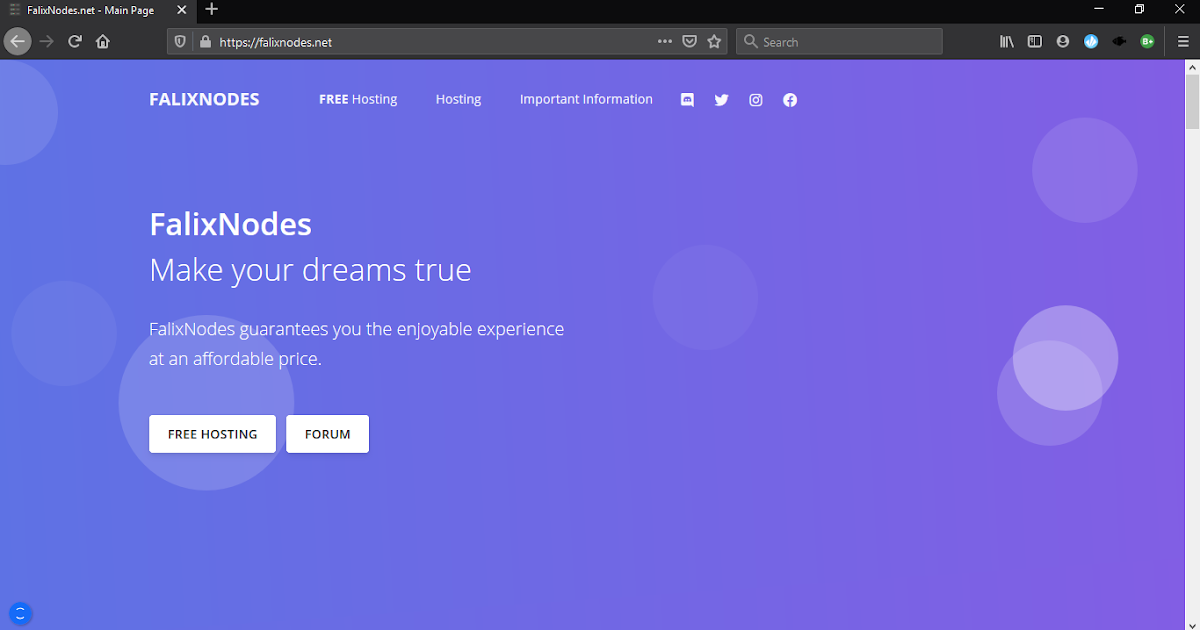Open the Firefox Library icon
1200x630 pixels.
tap(1006, 41)
